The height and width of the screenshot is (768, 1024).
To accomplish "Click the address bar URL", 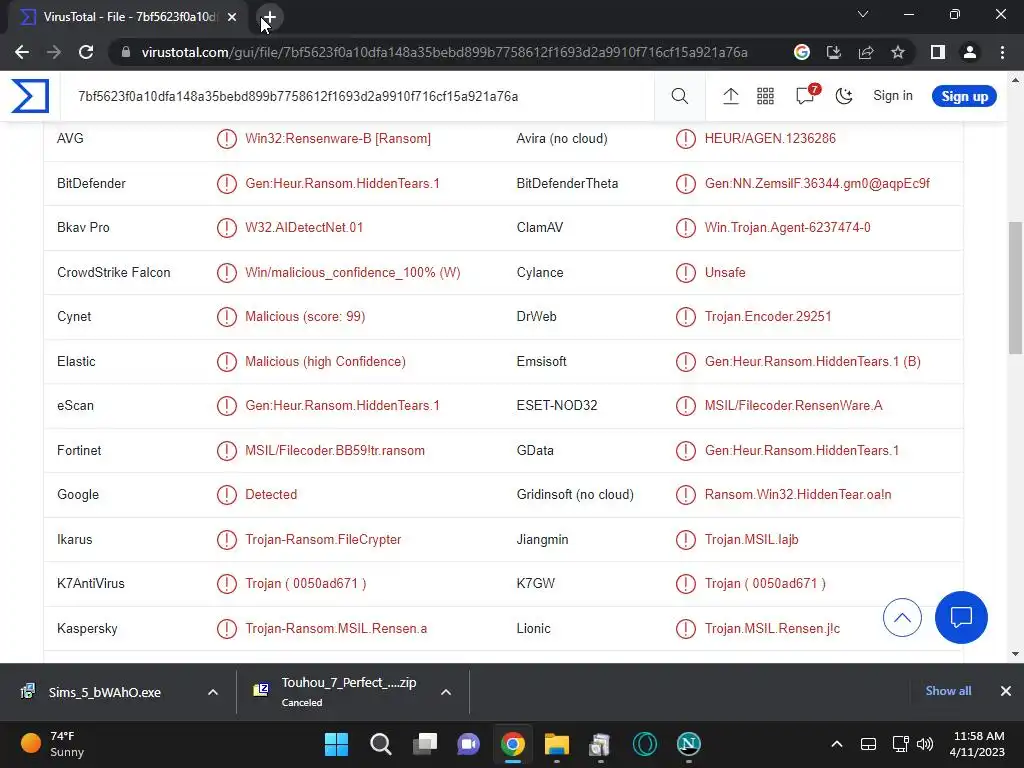I will pos(444,52).
